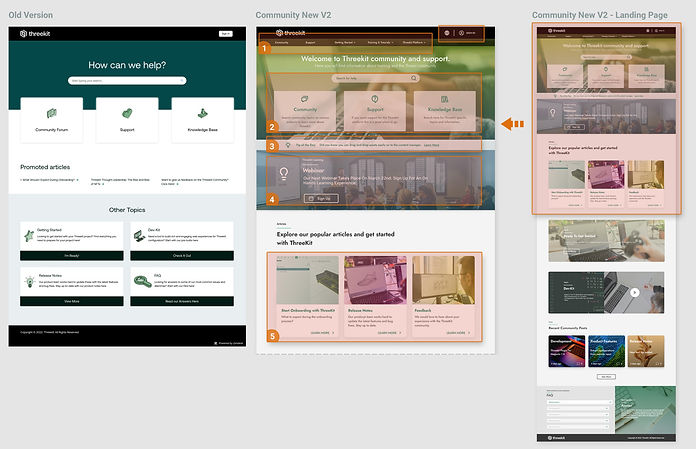Viewport: 696px width, 449px height.
Task: Open first promoted article about Onboarding
Action: [x=49, y=180]
